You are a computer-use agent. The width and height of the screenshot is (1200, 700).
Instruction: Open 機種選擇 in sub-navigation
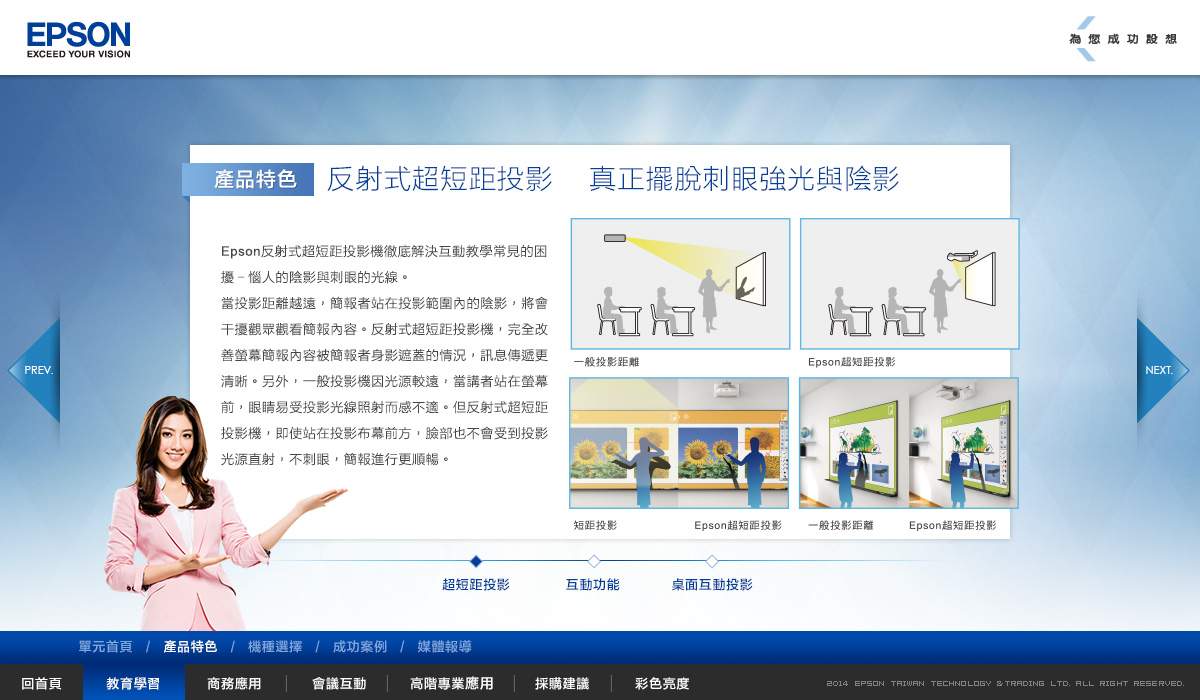point(275,647)
